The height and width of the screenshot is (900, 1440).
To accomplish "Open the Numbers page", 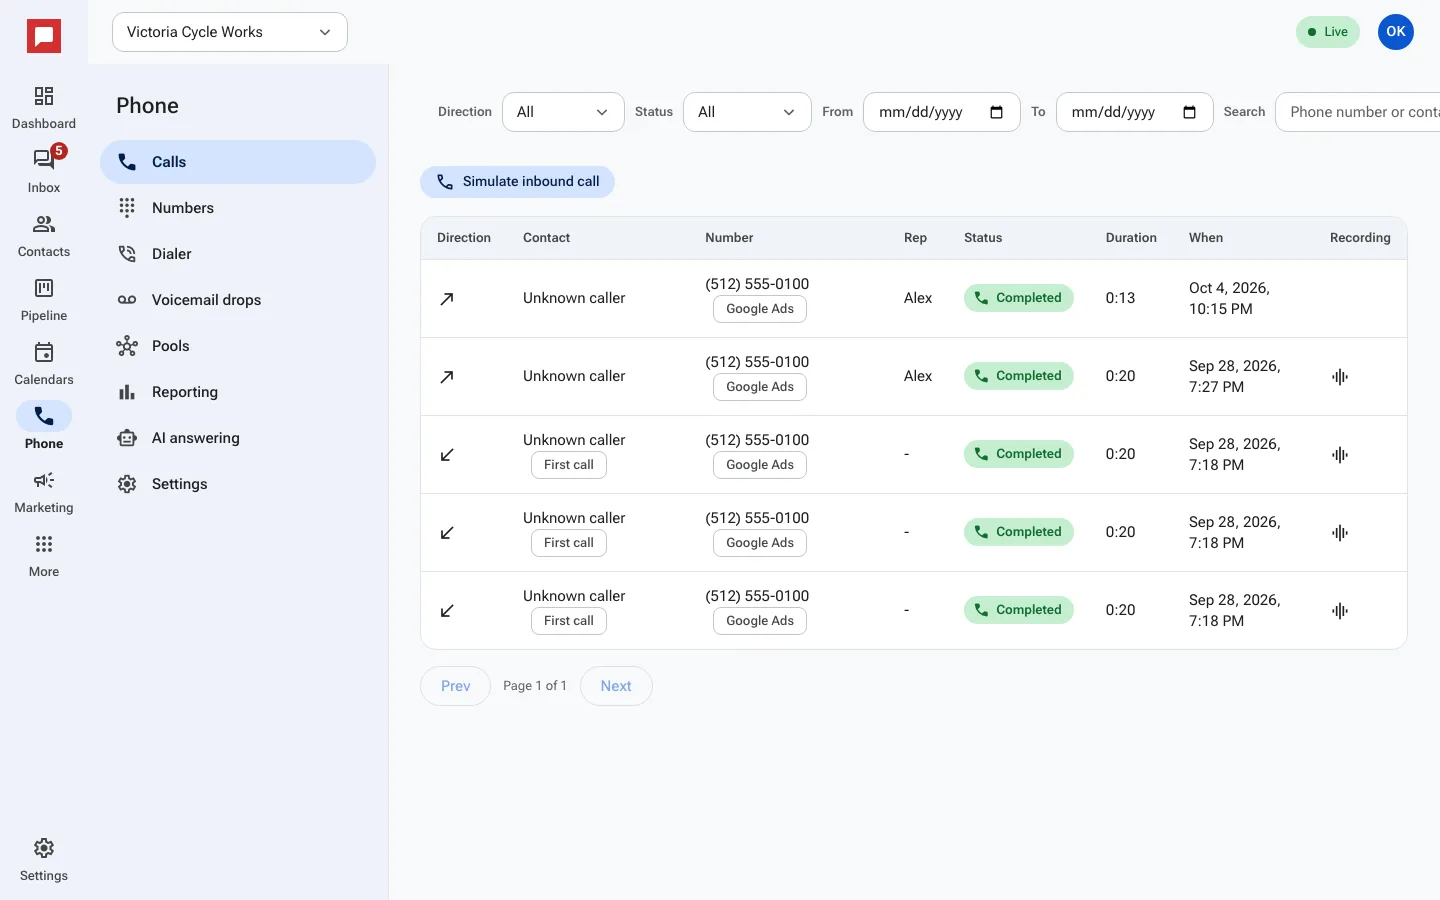I will (238, 208).
